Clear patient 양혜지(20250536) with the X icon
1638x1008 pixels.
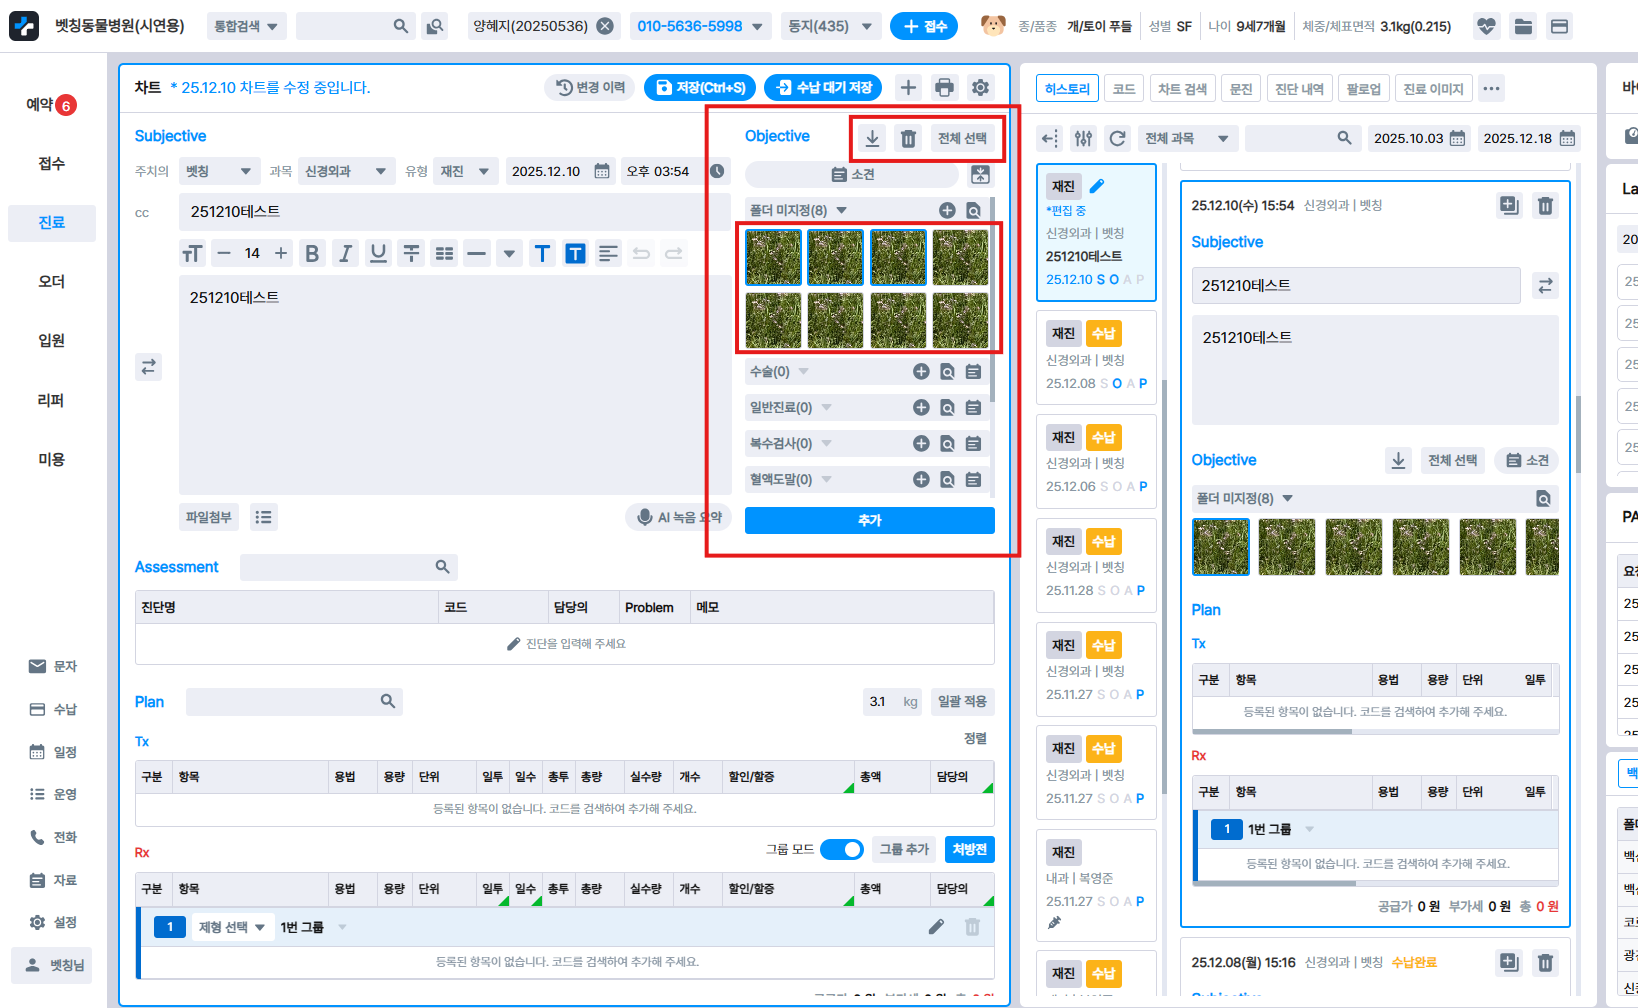[605, 26]
